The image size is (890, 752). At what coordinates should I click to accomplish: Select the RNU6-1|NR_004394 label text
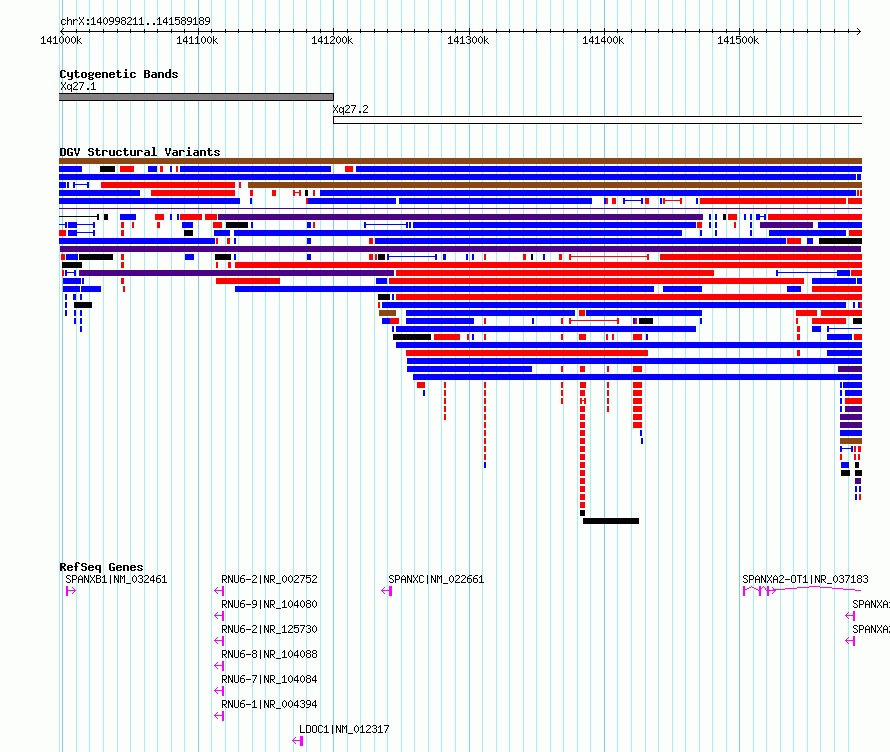pyautogui.click(x=269, y=704)
